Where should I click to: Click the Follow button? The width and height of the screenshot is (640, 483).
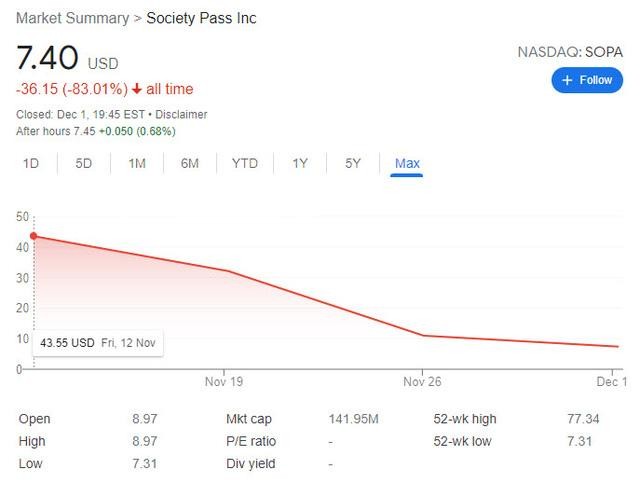[x=587, y=80]
